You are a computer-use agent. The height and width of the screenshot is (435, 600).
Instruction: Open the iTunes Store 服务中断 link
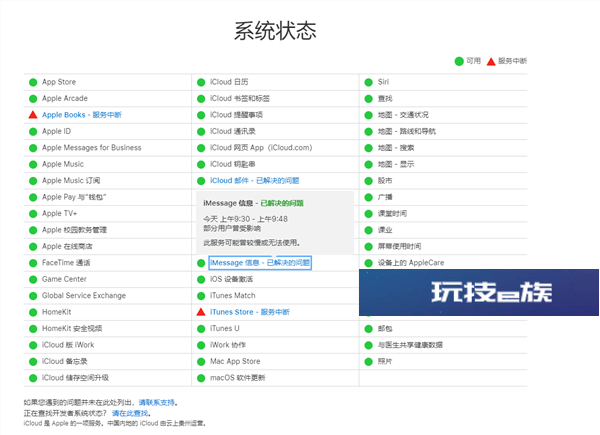point(250,312)
